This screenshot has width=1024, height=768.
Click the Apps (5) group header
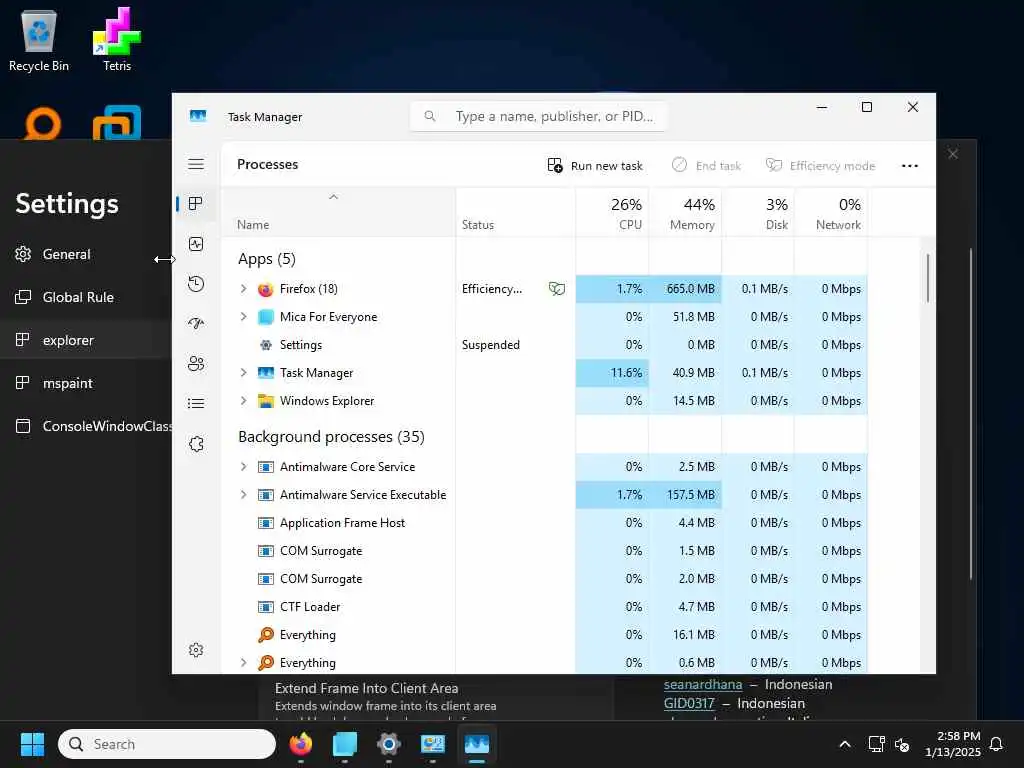(266, 259)
